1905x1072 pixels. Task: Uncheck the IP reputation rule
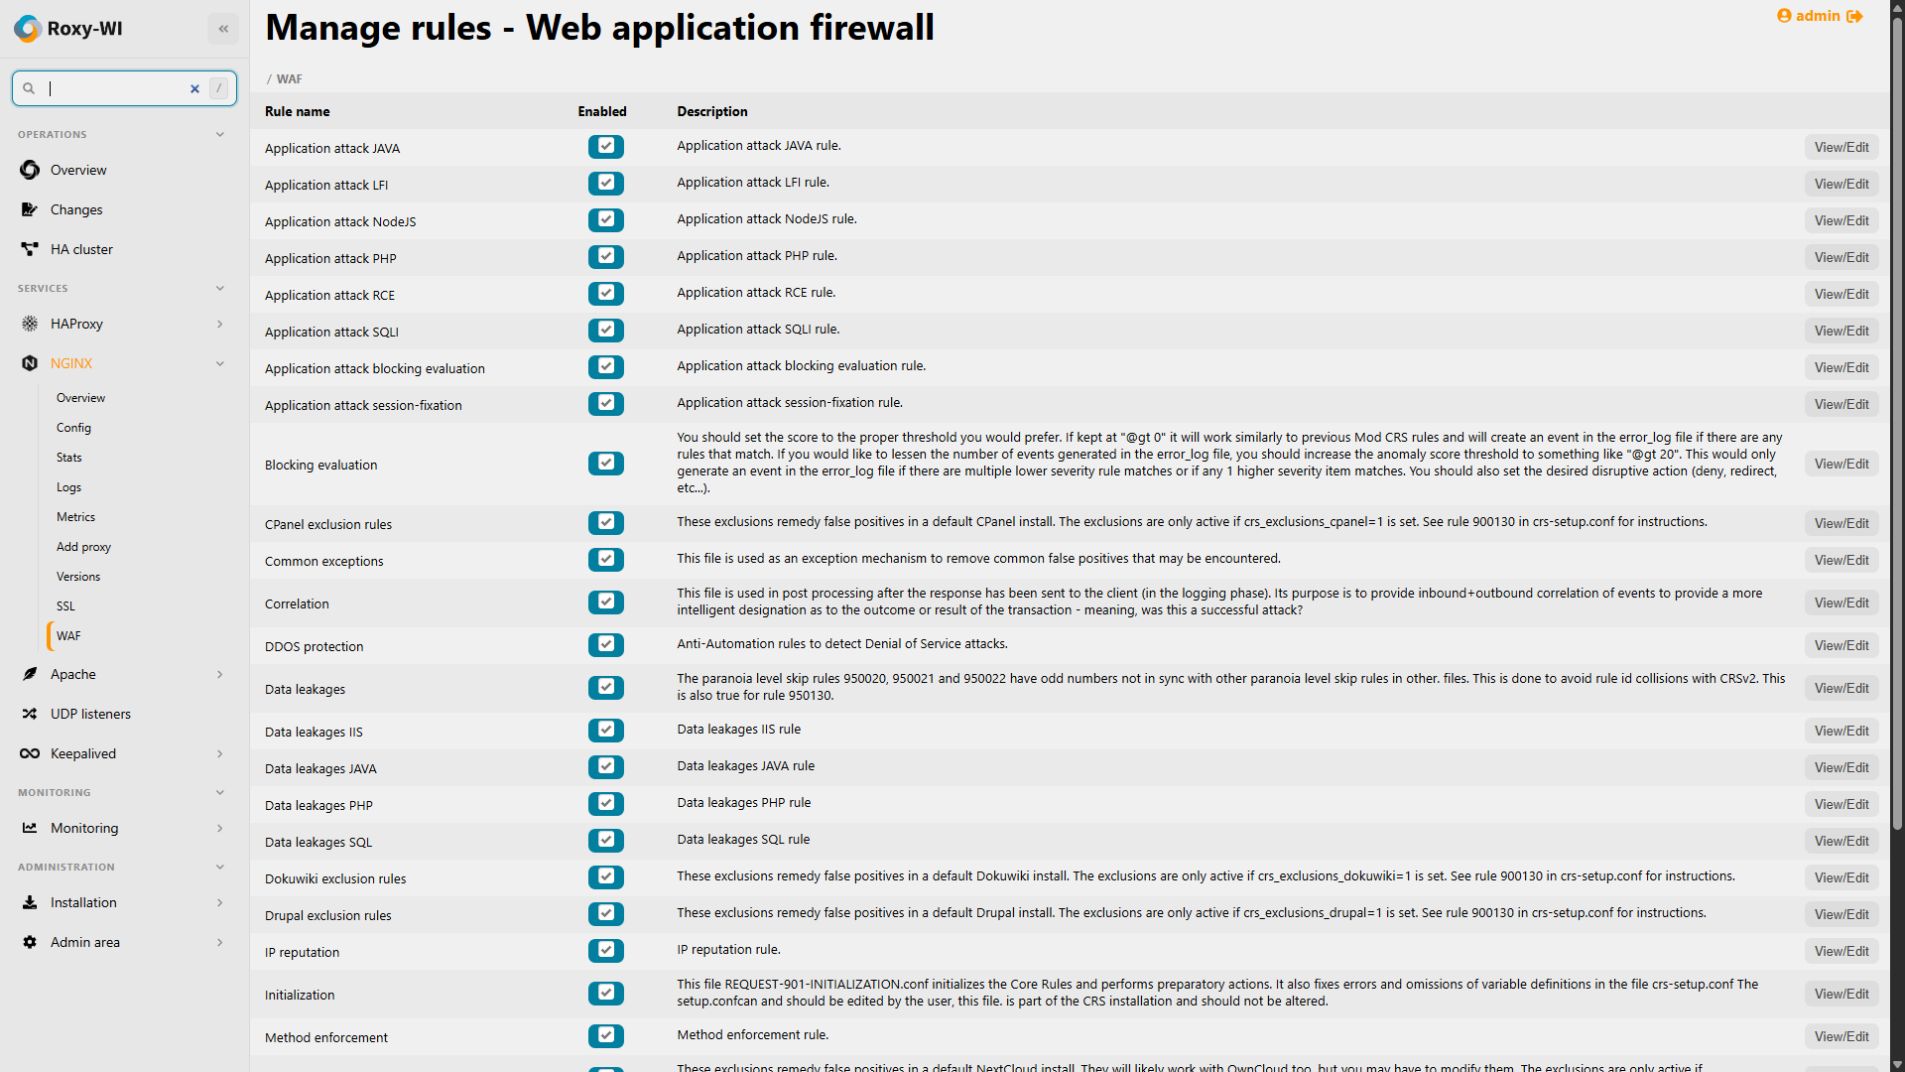[606, 951]
